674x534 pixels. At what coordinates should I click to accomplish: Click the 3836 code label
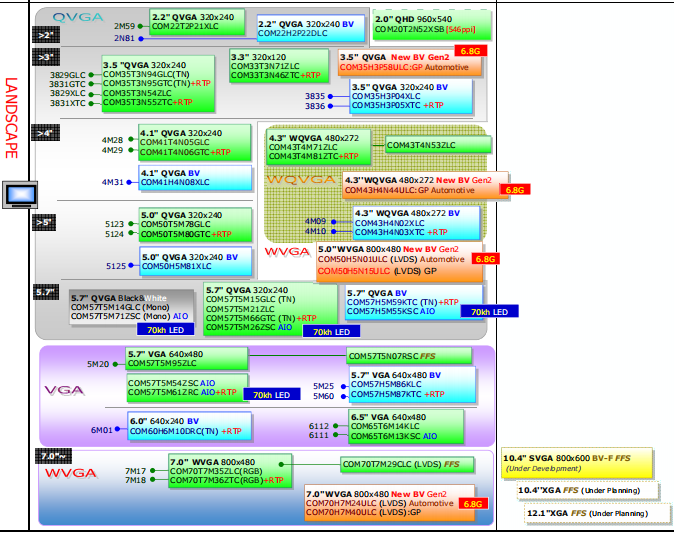point(315,106)
